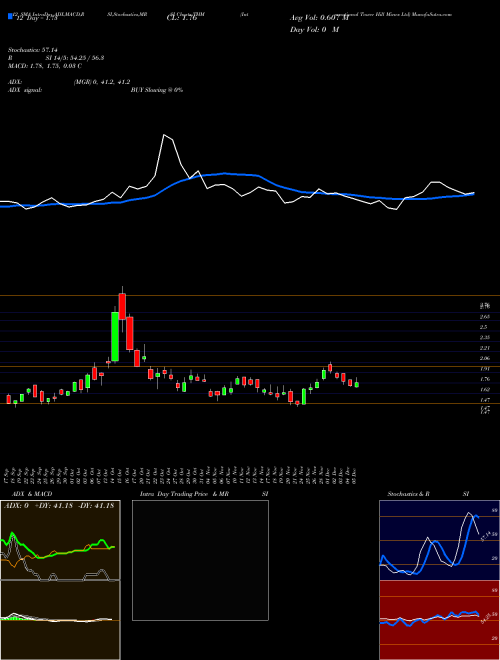500x660 pixels.
Task: Click the 1.62 price axis label
Action: (x=484, y=390)
